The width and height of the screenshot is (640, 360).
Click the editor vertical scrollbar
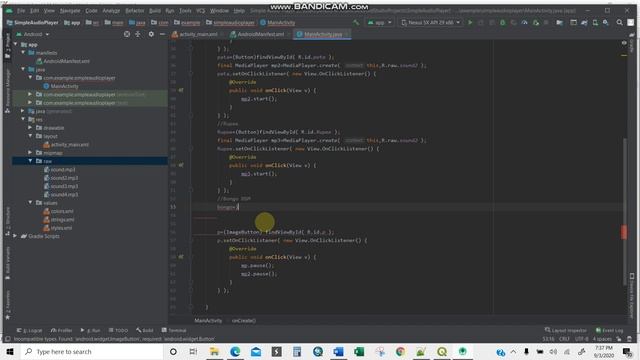[x=624, y=212]
